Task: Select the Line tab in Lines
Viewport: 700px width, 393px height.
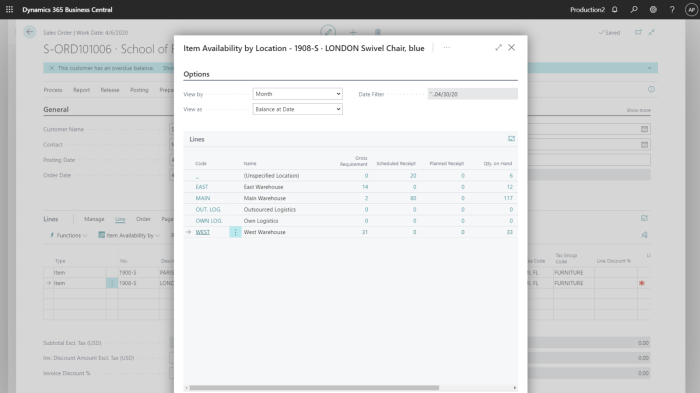Action: (x=120, y=219)
